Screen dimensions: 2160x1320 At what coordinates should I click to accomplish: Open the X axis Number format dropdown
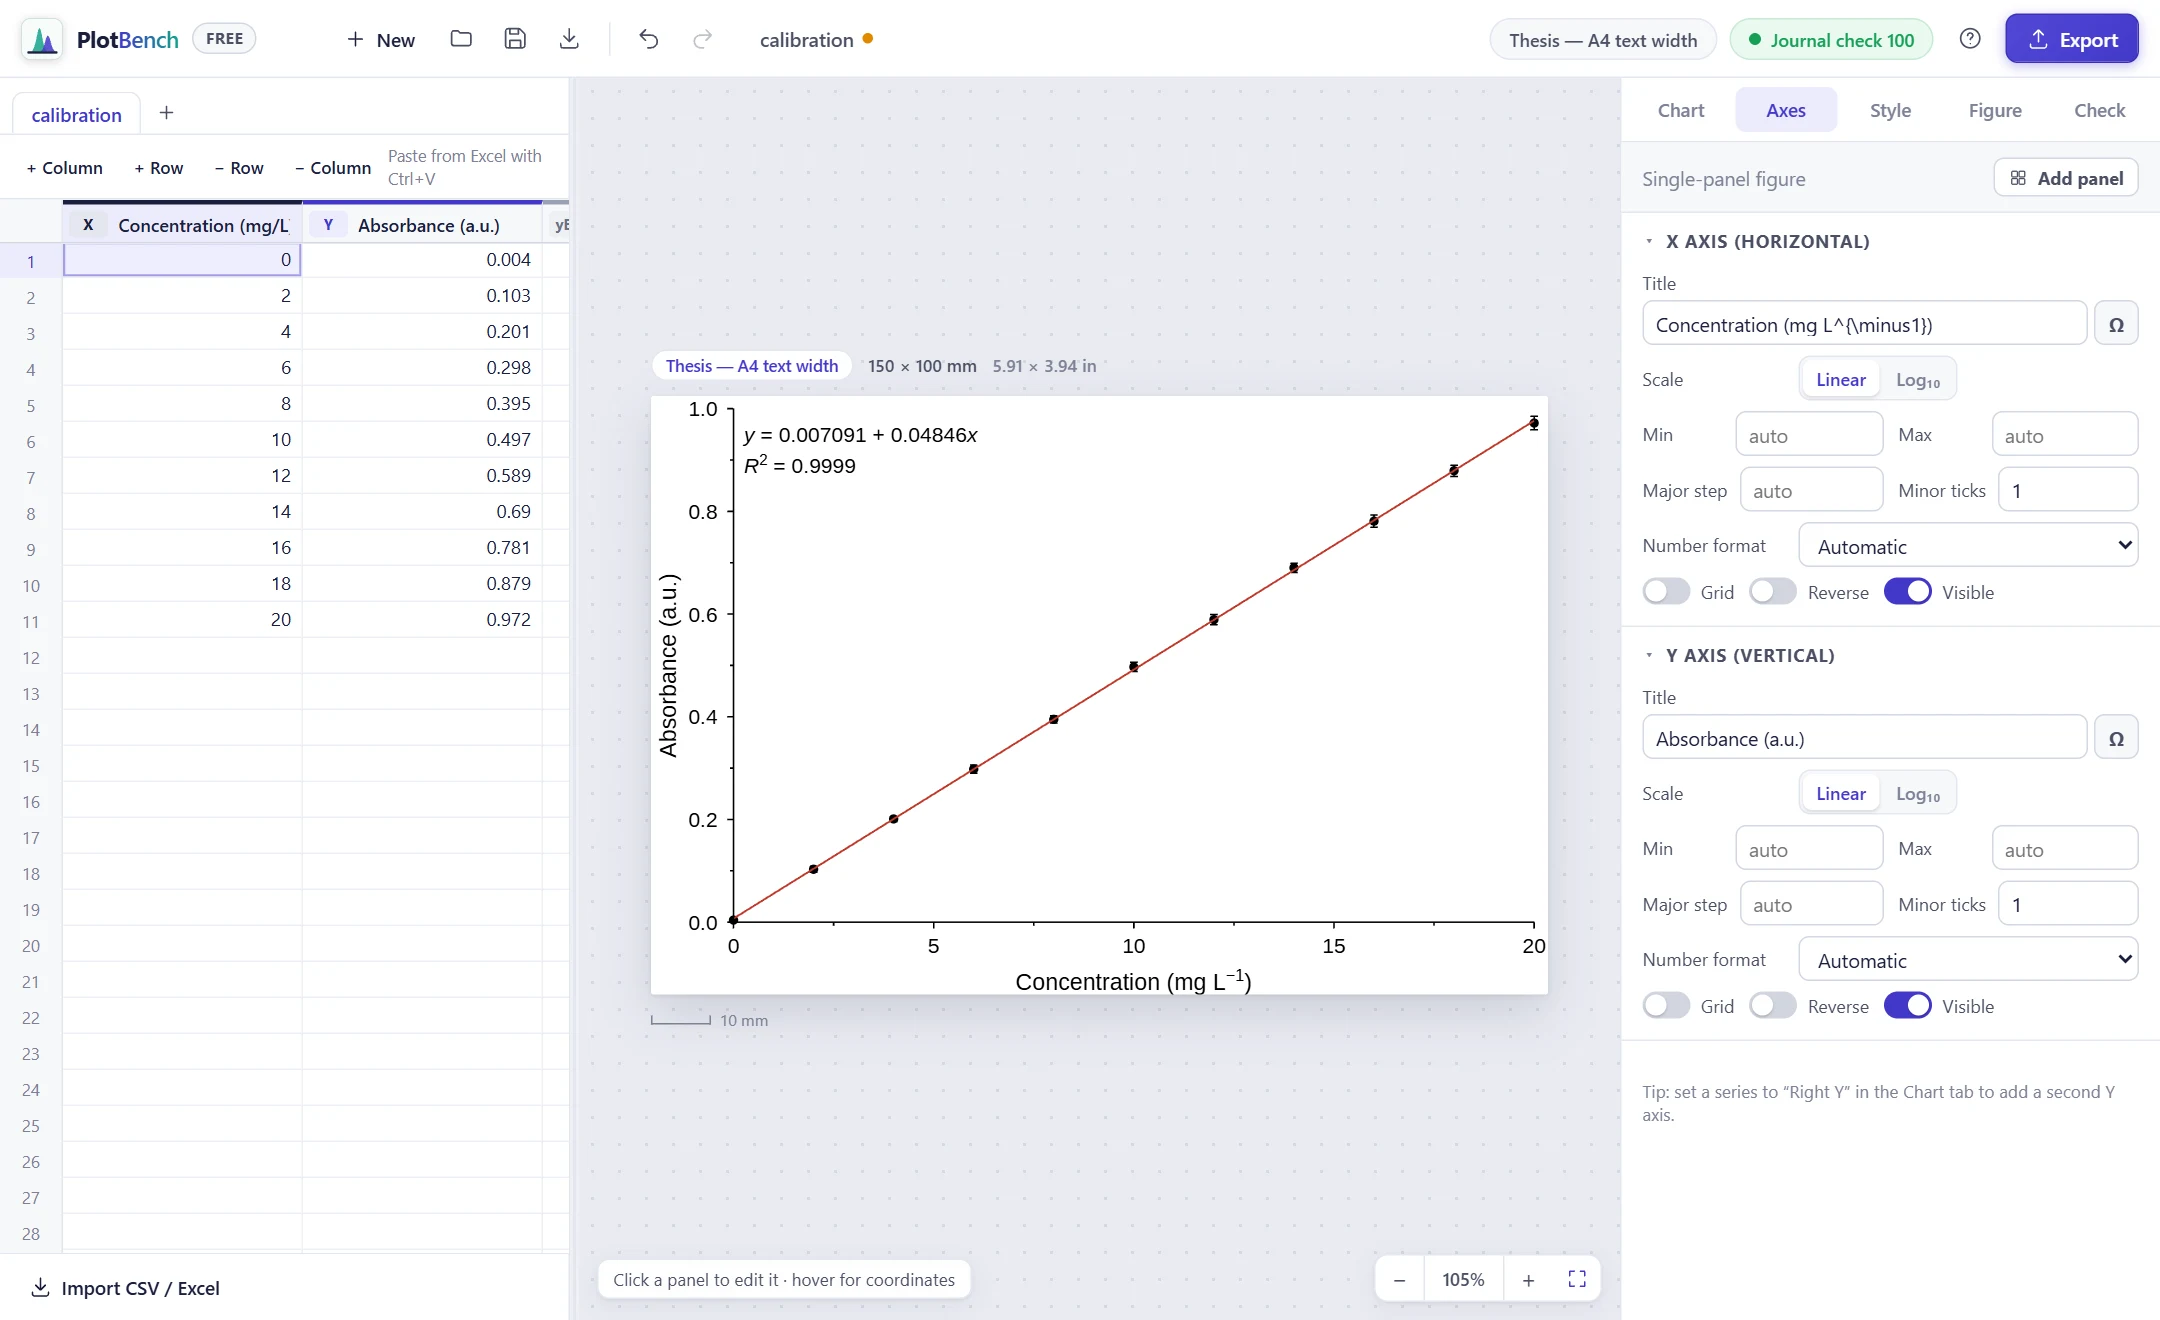click(1968, 546)
